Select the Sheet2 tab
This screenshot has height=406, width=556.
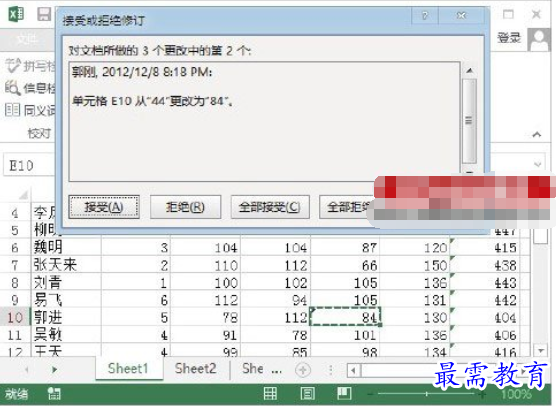(196, 369)
